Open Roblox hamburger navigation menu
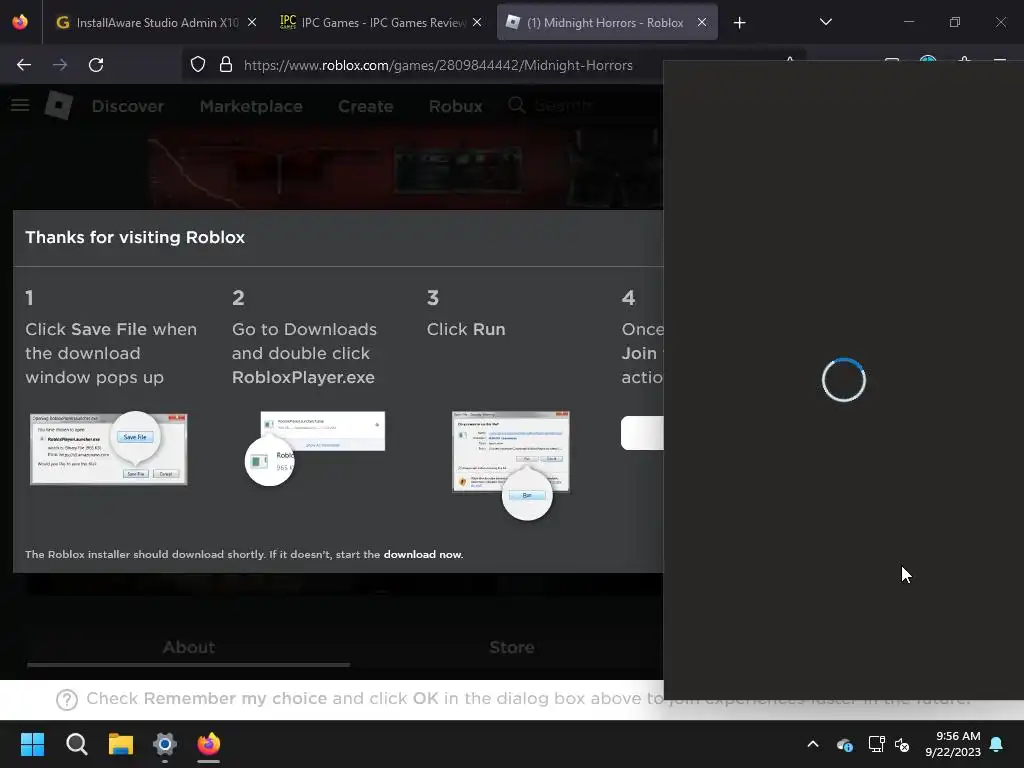Screen dimensions: 1024x768 click(20, 105)
